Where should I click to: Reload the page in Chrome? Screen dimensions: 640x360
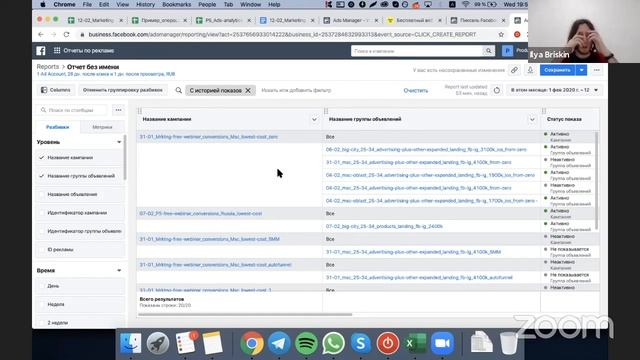[x=67, y=35]
